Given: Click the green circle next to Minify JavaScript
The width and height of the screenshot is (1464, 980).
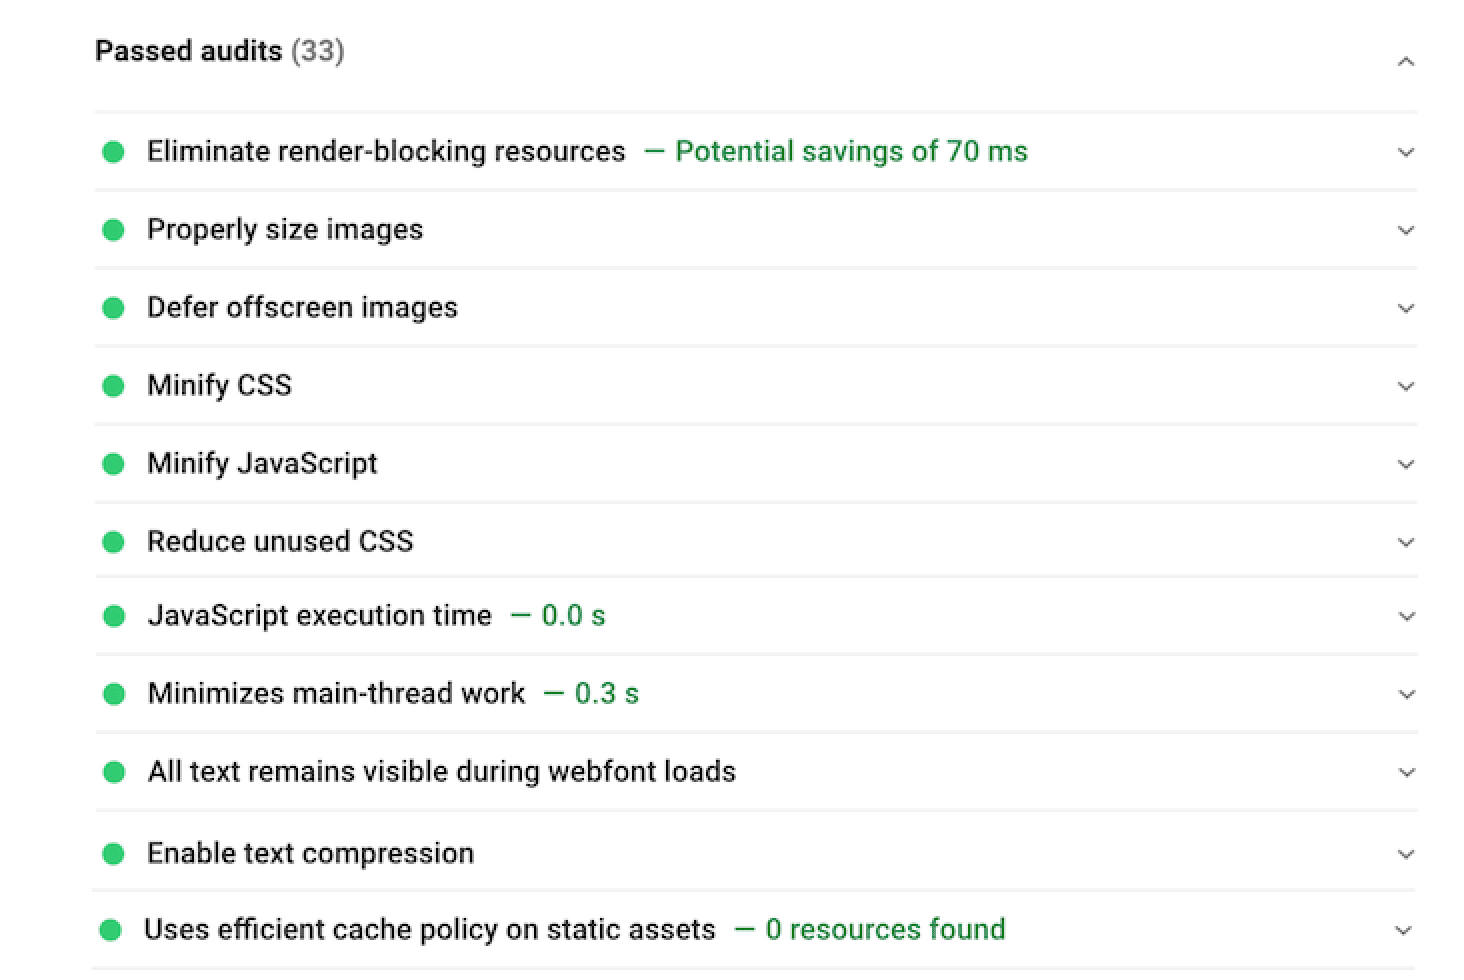Looking at the screenshot, I should pos(113,464).
